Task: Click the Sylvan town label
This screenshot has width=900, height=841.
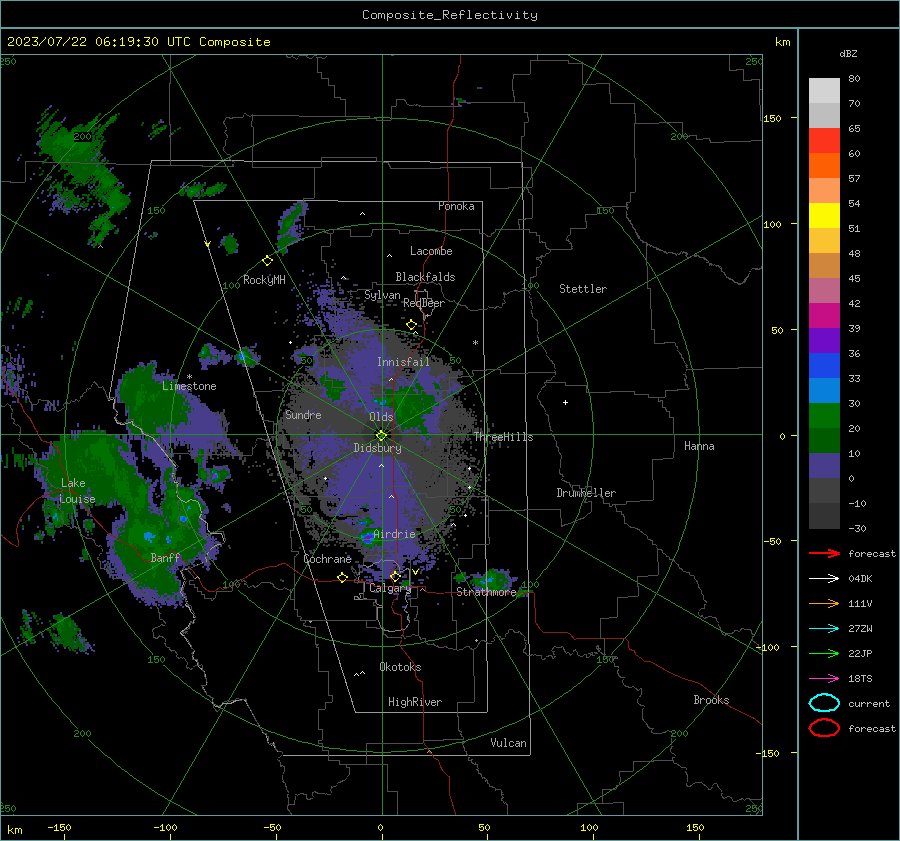Action: click(x=382, y=296)
